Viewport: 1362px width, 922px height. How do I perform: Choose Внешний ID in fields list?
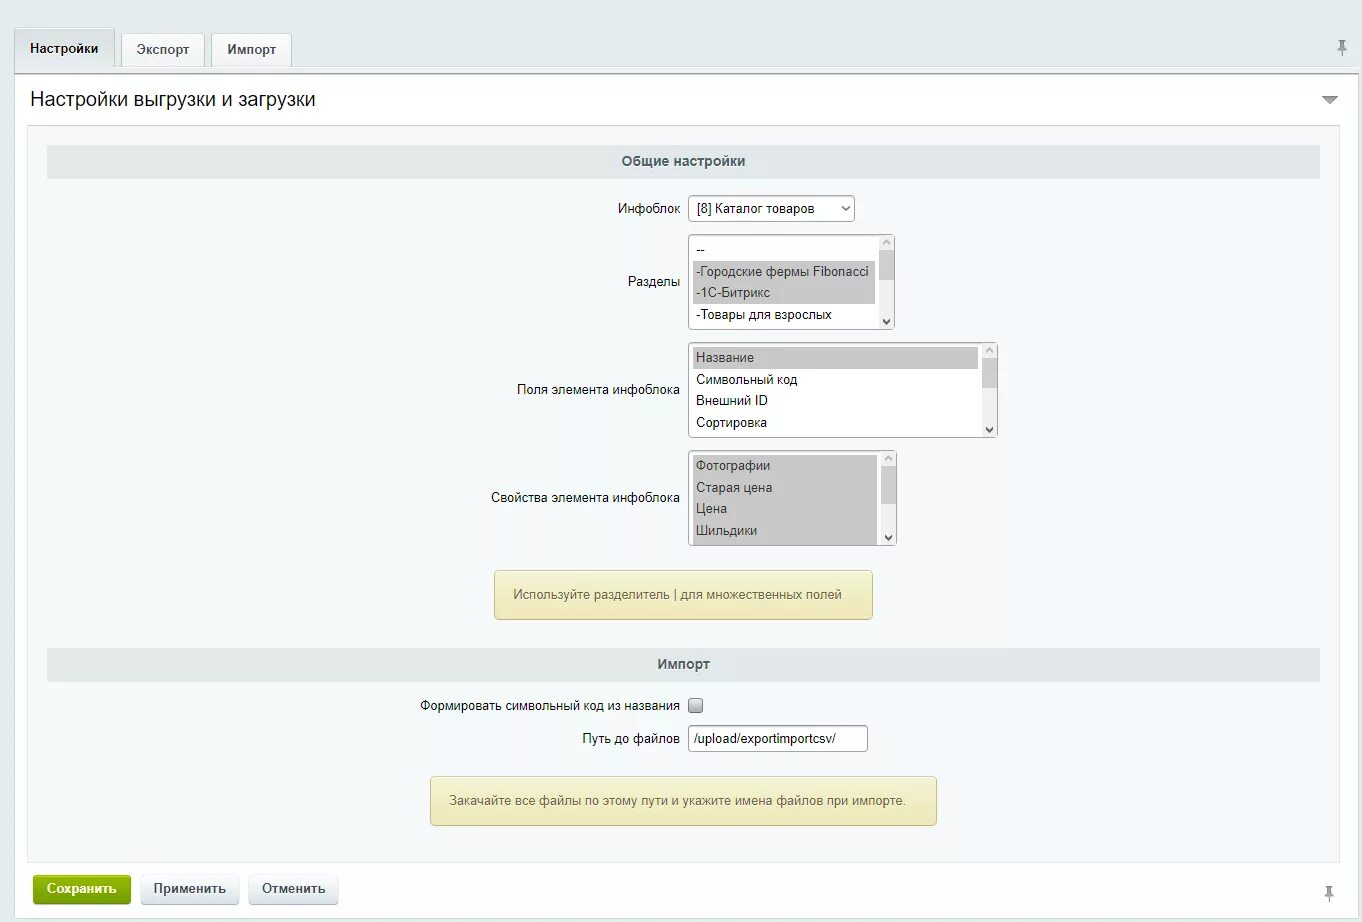pos(732,401)
